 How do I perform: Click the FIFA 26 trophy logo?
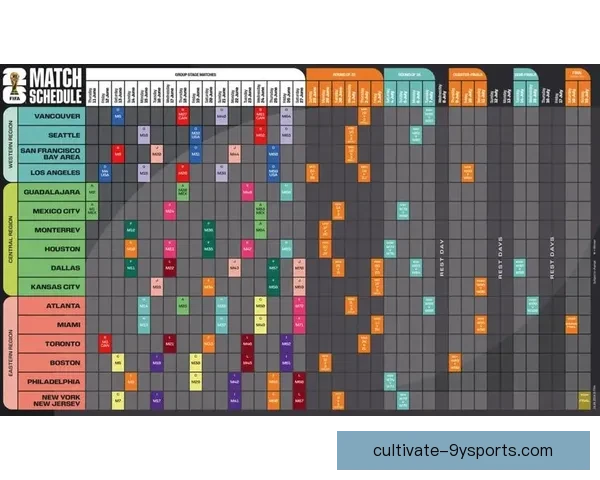(14, 86)
